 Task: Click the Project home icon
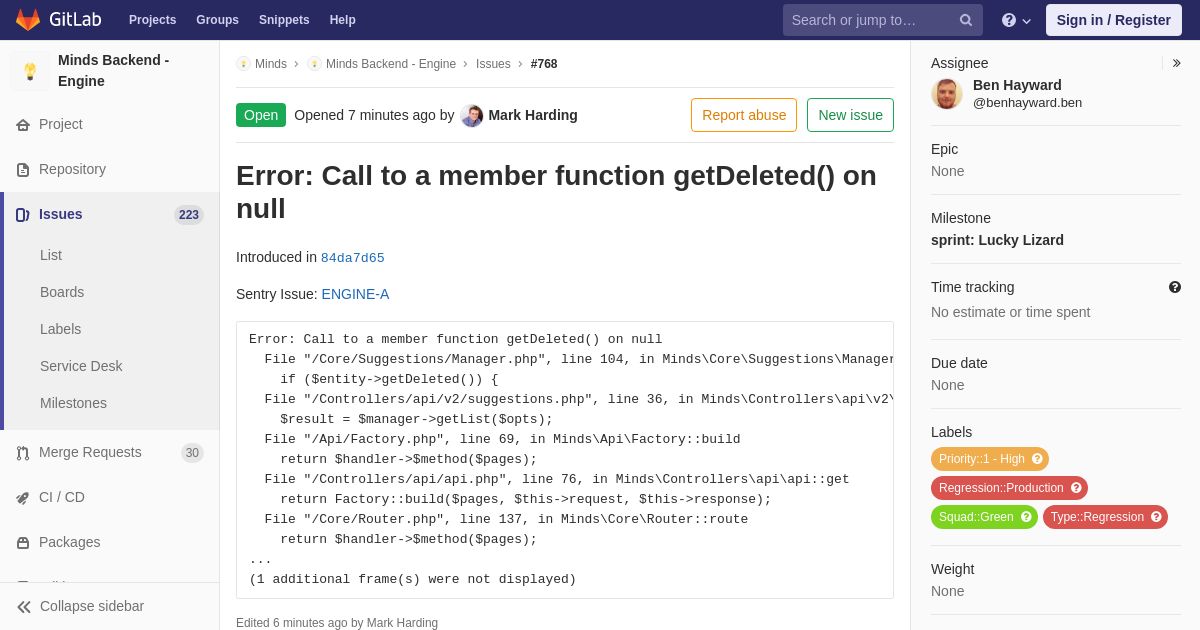pyautogui.click(x=23, y=125)
